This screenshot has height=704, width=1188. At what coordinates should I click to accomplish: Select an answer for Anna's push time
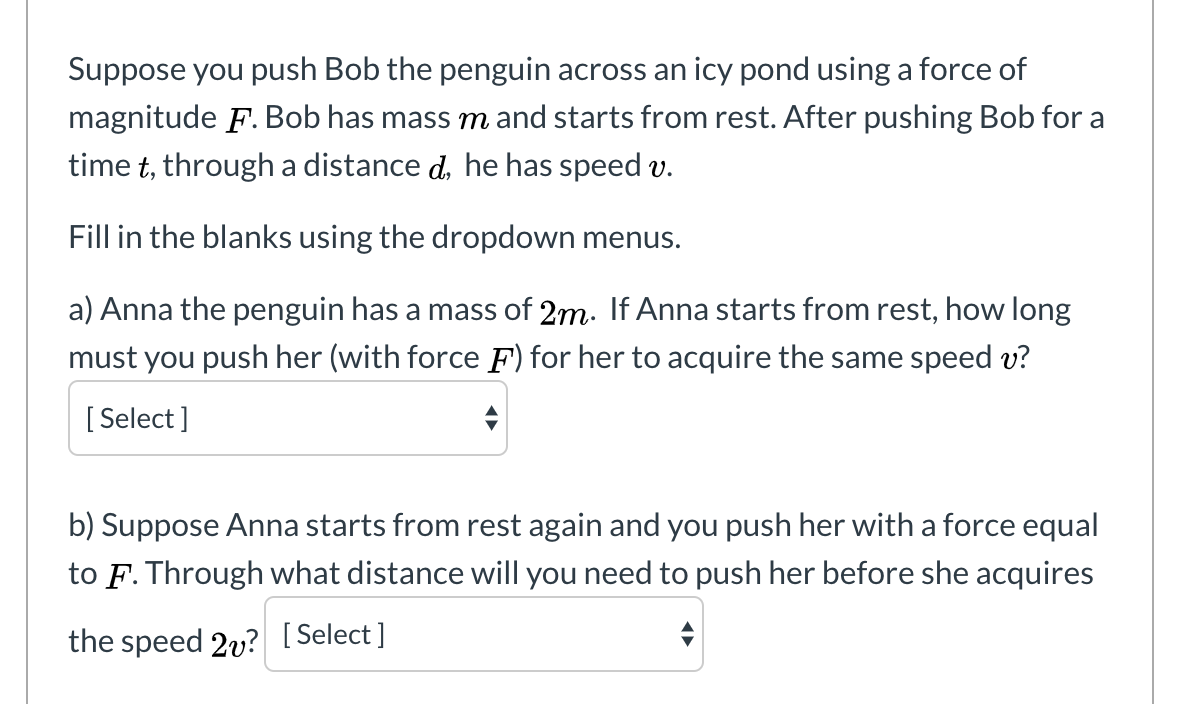click(x=288, y=419)
